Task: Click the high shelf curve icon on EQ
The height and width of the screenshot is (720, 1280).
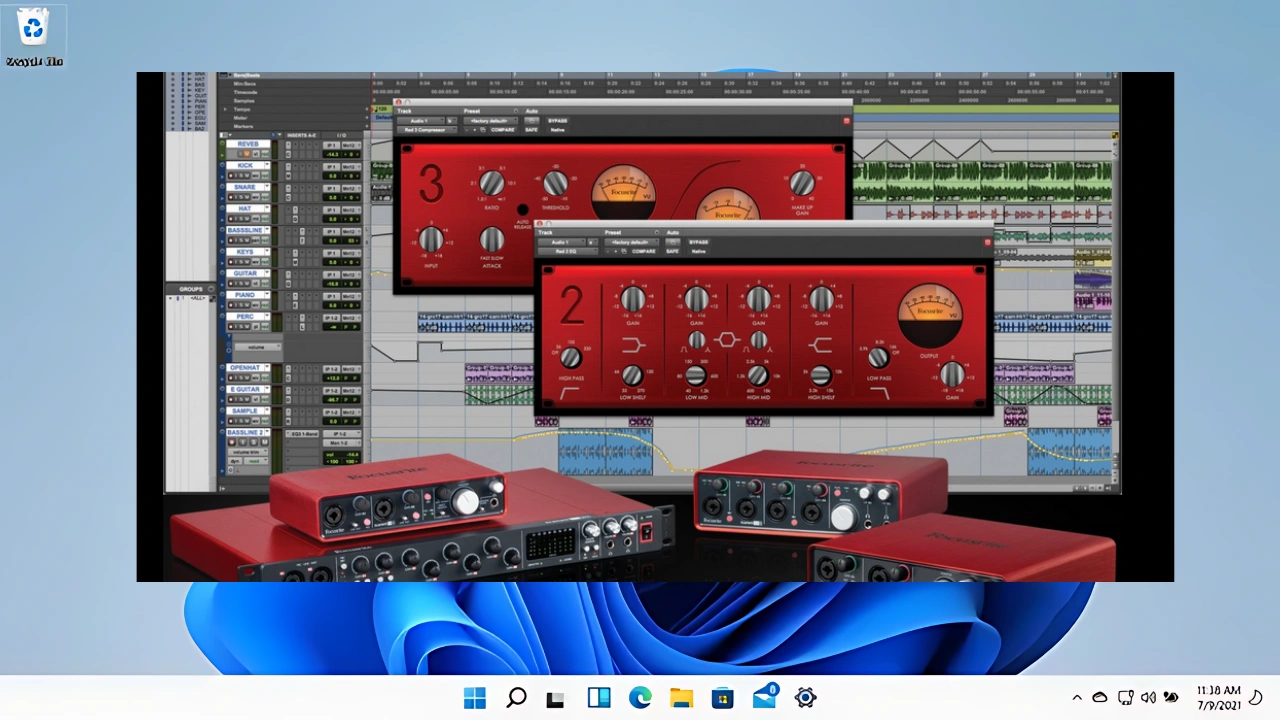Action: click(820, 345)
